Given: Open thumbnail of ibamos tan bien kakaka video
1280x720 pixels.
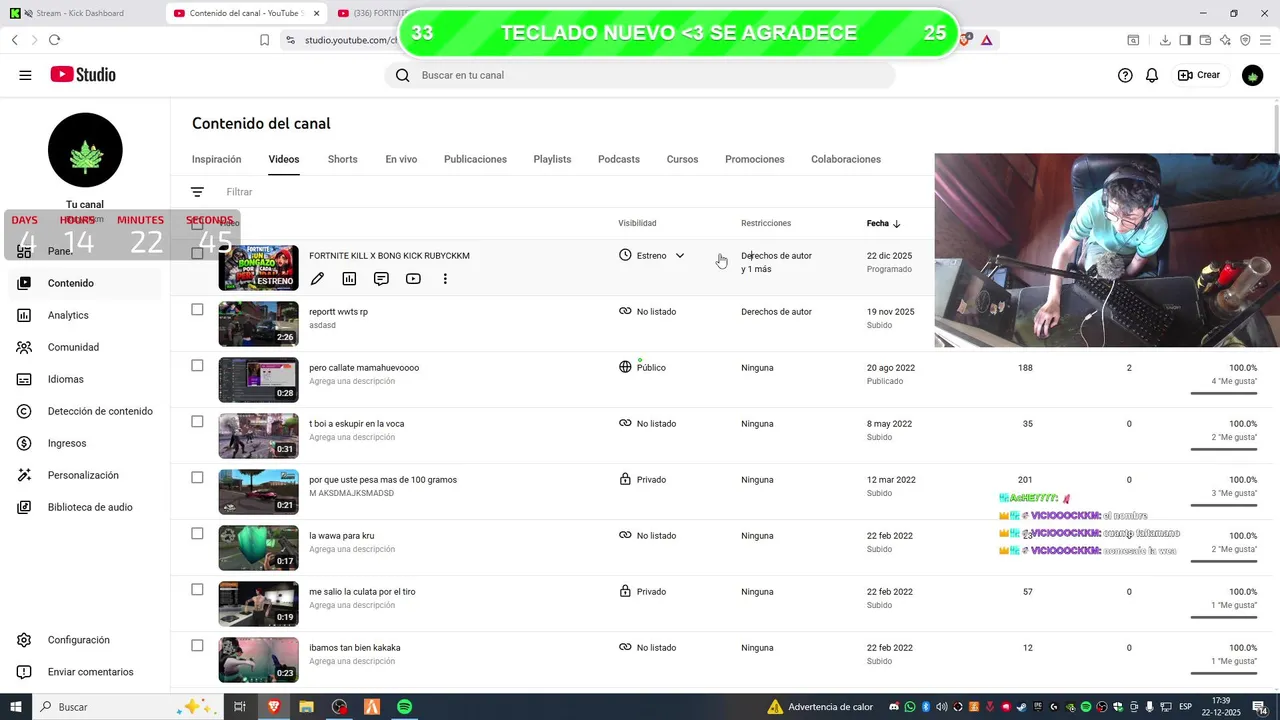Looking at the screenshot, I should point(258,660).
